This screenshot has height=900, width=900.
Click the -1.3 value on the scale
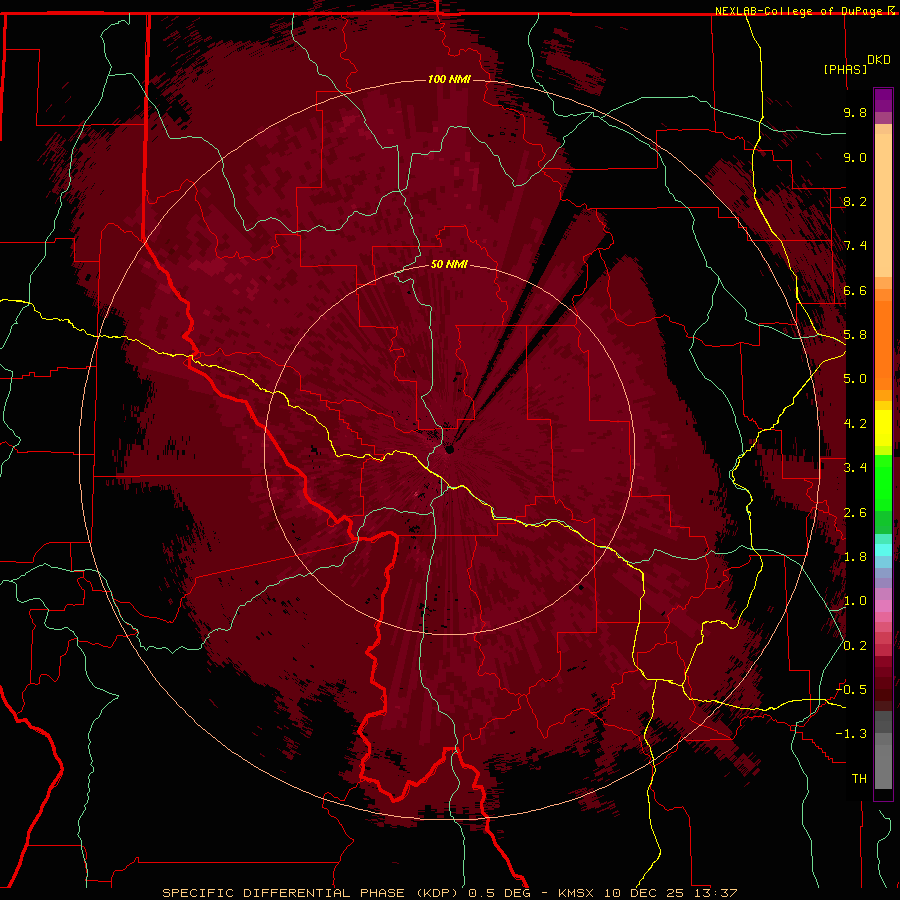pos(851,734)
